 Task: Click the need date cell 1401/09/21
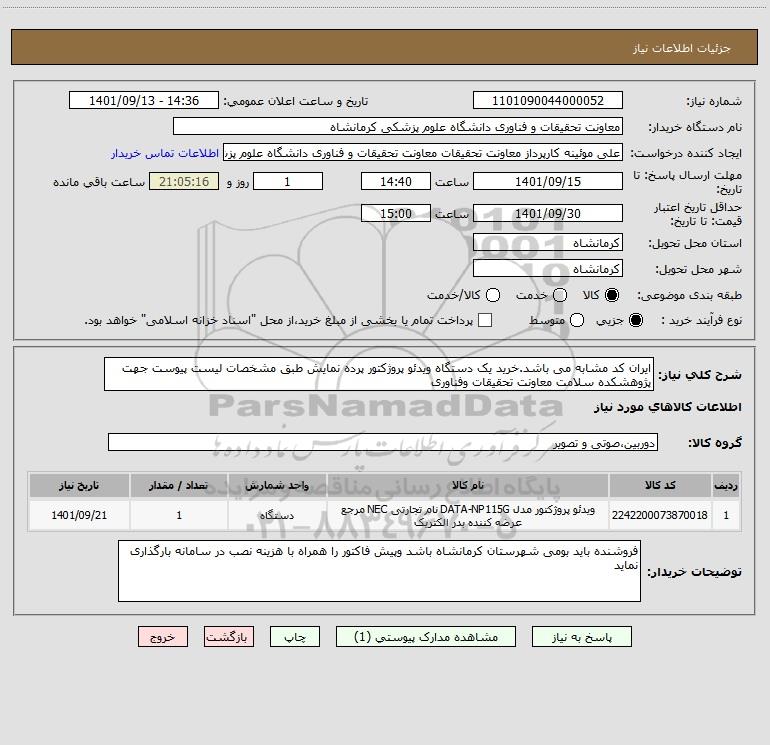coord(79,515)
